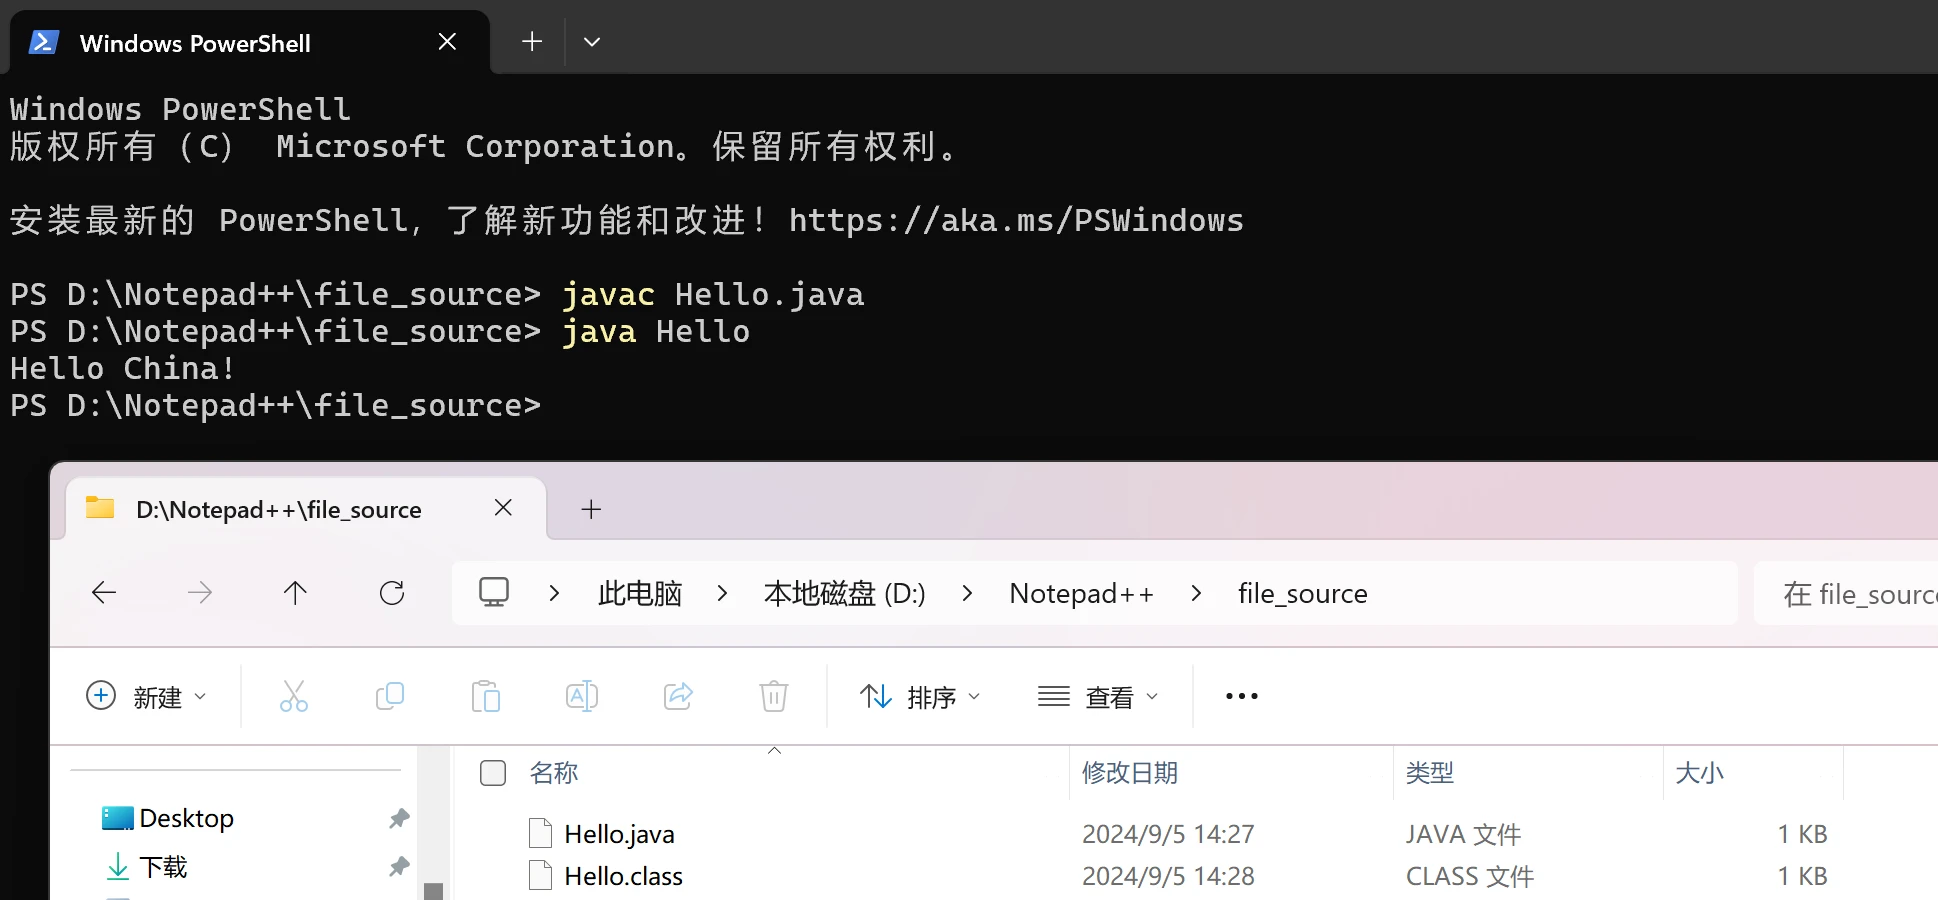Image resolution: width=1938 pixels, height=900 pixels.
Task: Add a new File Explorer tab
Action: 591,509
